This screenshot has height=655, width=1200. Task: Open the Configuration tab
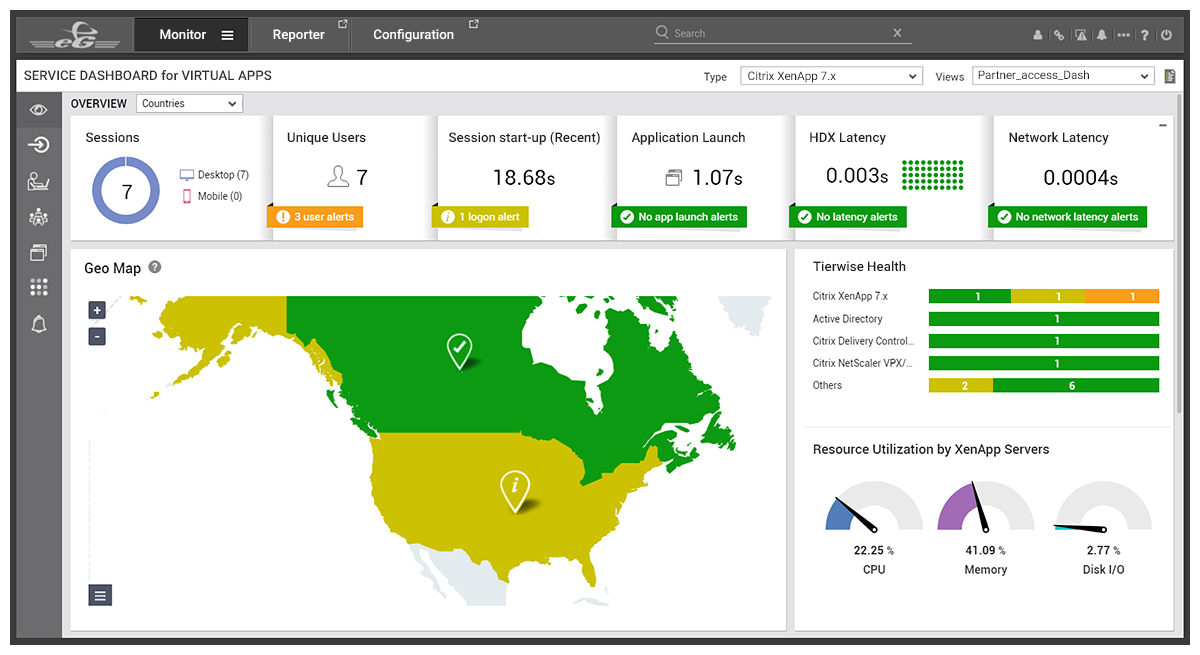click(414, 35)
